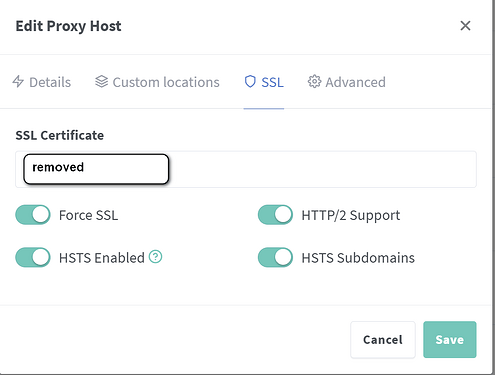
Task: Switch to Custom locations tab
Action: coord(157,82)
